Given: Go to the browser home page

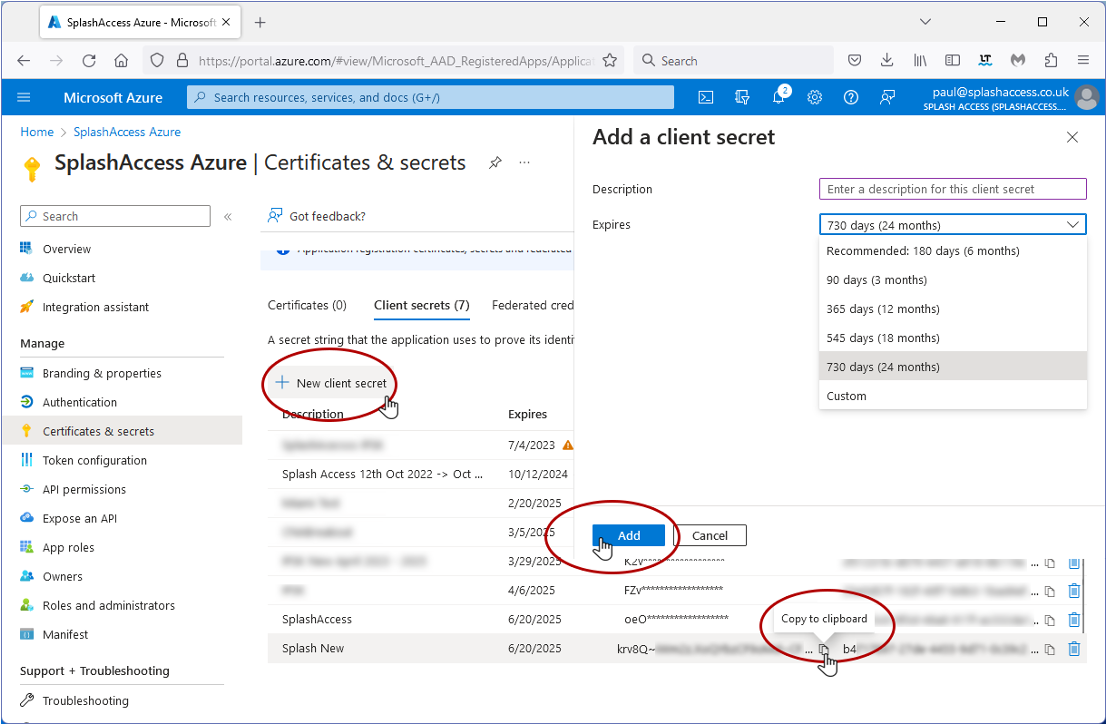Looking at the screenshot, I should pyautogui.click(x=121, y=61).
